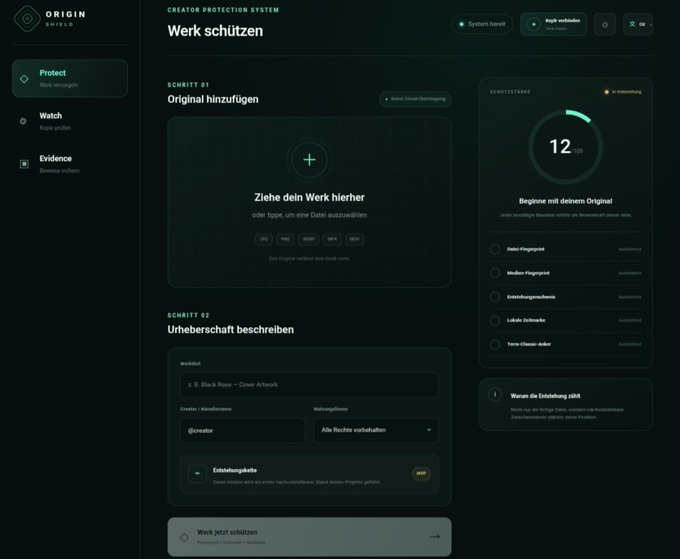Click the MP4 format tag
Image resolution: width=680 pixels, height=559 pixels.
(x=332, y=239)
